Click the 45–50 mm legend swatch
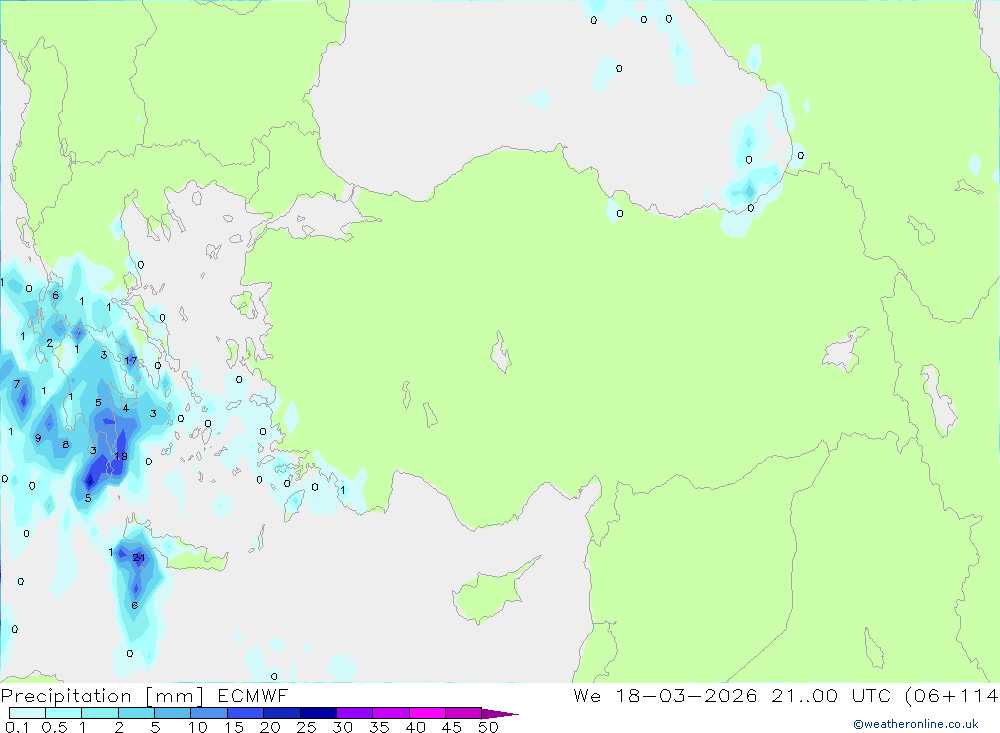This screenshot has height=733, width=1000. coord(463,713)
